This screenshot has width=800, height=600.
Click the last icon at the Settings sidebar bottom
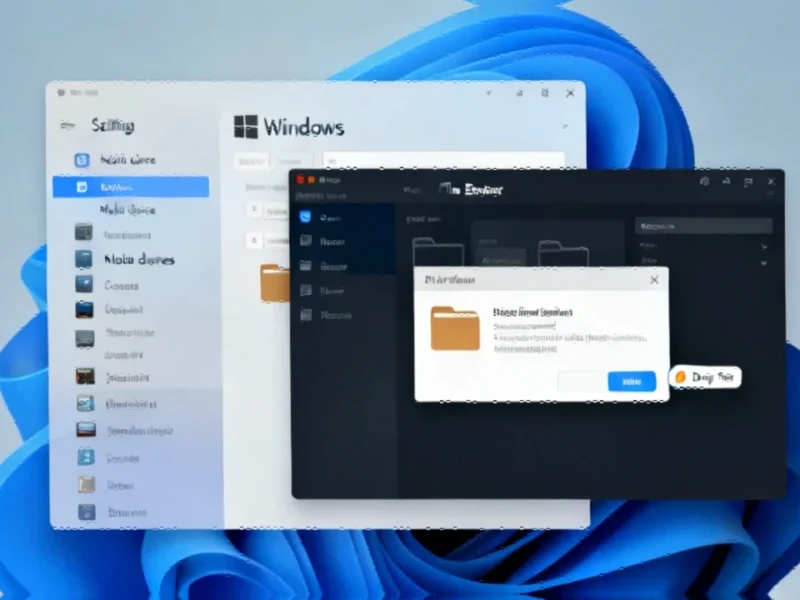86,511
